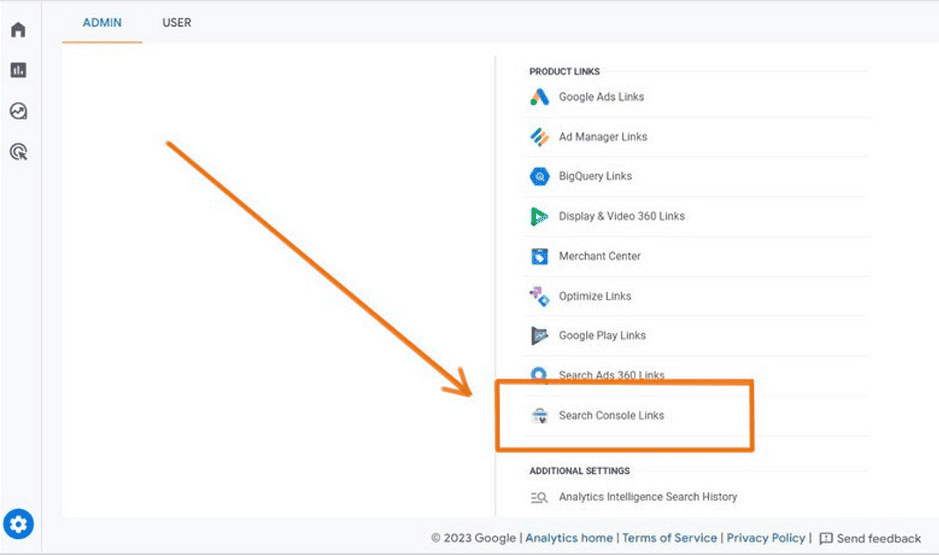Follow the Analytics home footer link

pyautogui.click(x=569, y=538)
